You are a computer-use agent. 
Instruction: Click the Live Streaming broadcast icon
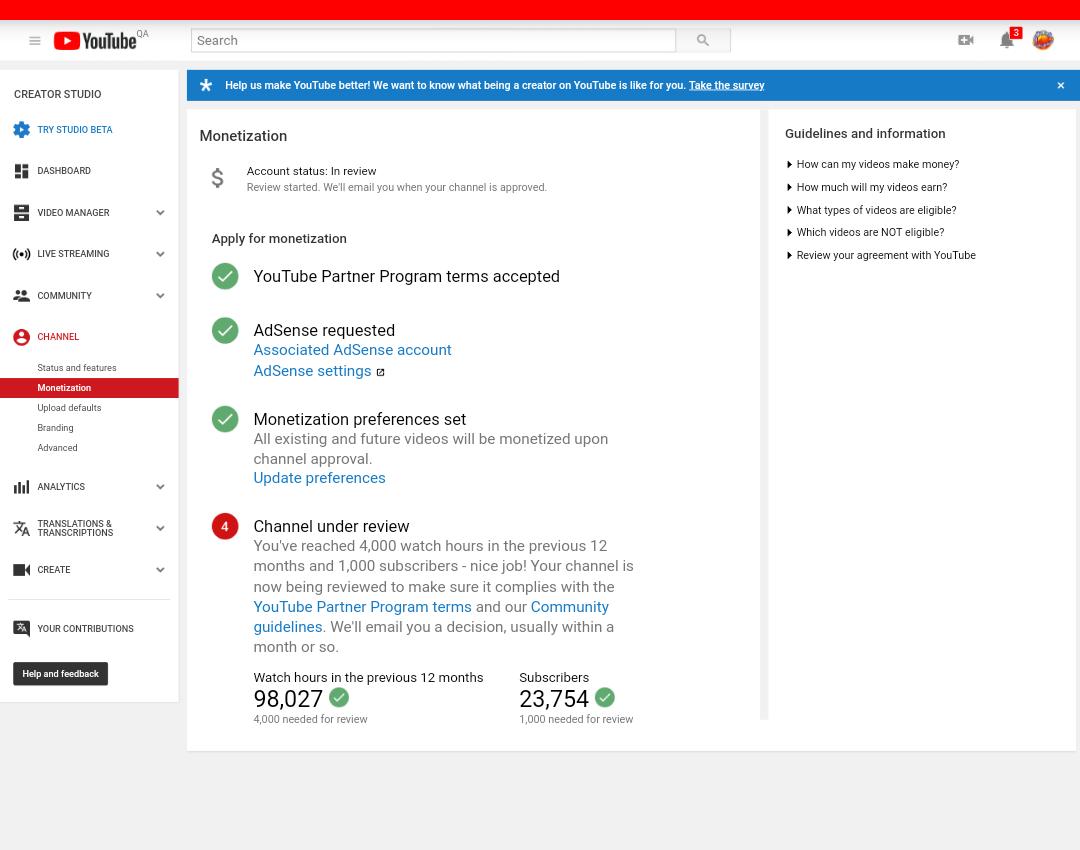point(21,254)
